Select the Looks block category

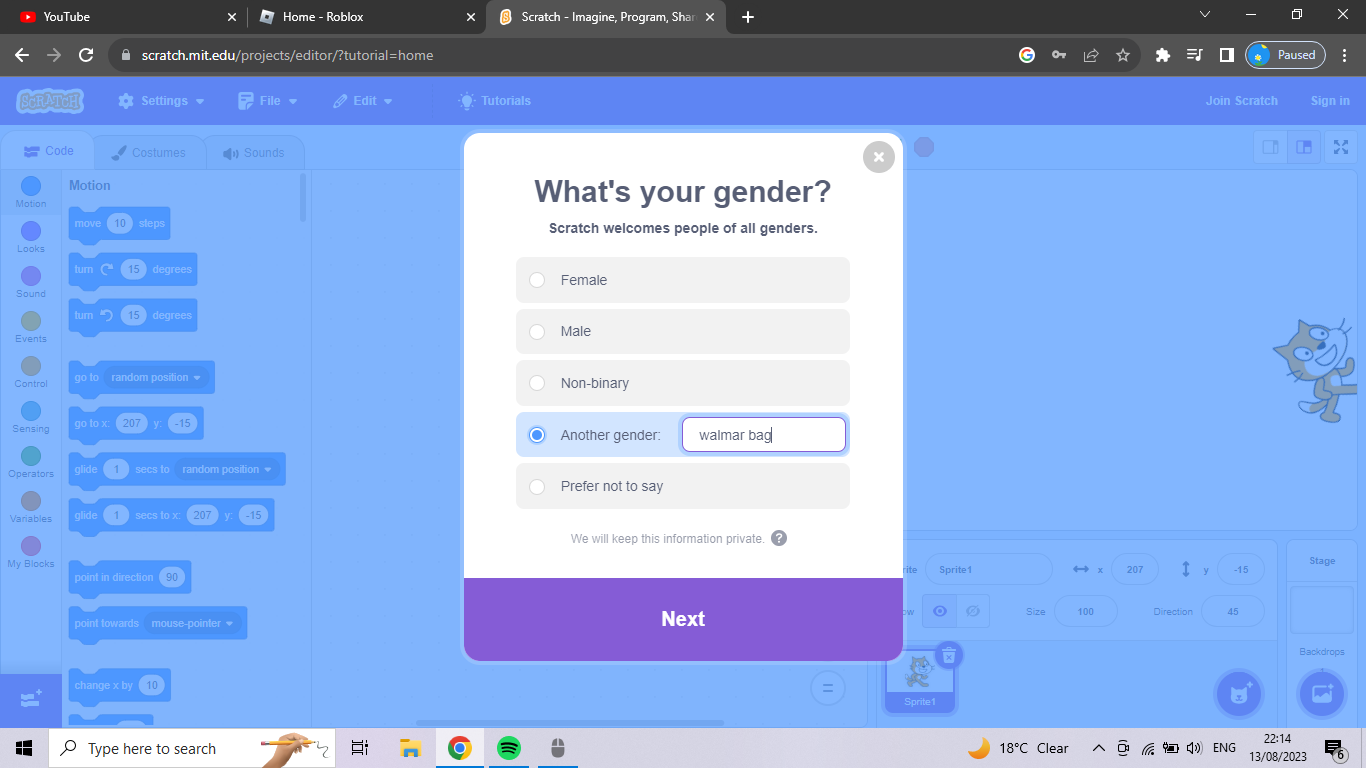(x=31, y=237)
